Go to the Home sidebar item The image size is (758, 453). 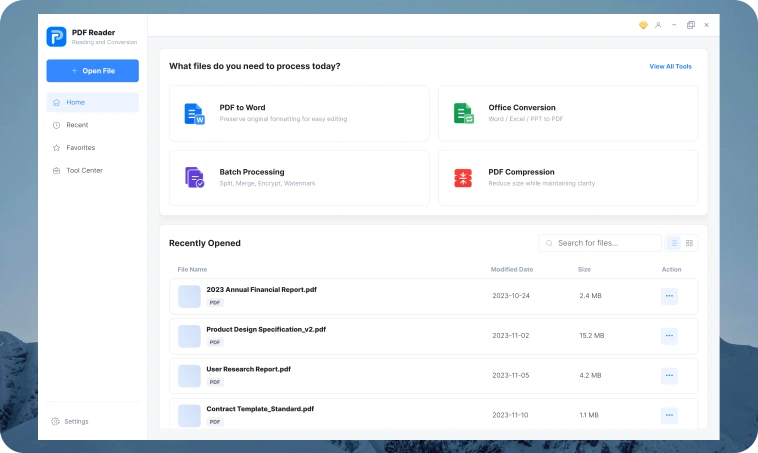pyautogui.click(x=92, y=102)
